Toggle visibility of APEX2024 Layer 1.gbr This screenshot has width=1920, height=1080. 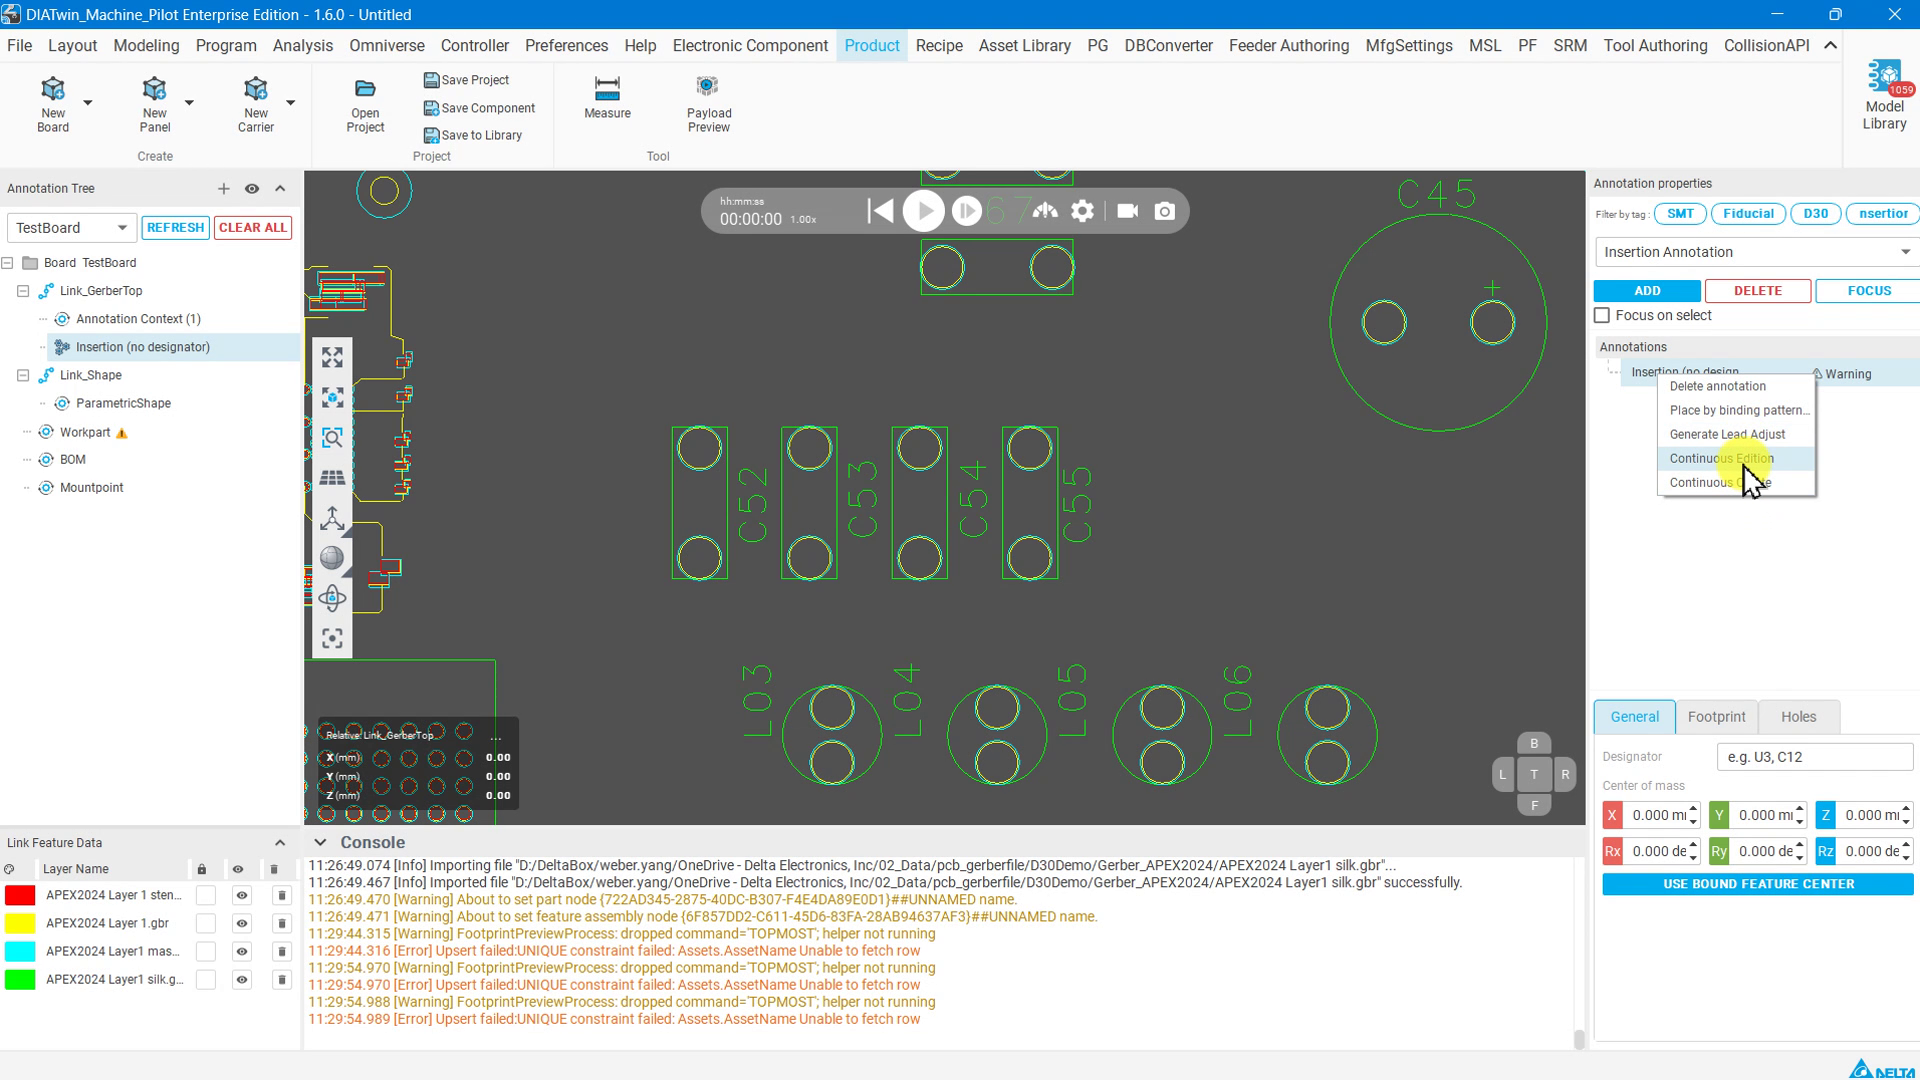[241, 923]
